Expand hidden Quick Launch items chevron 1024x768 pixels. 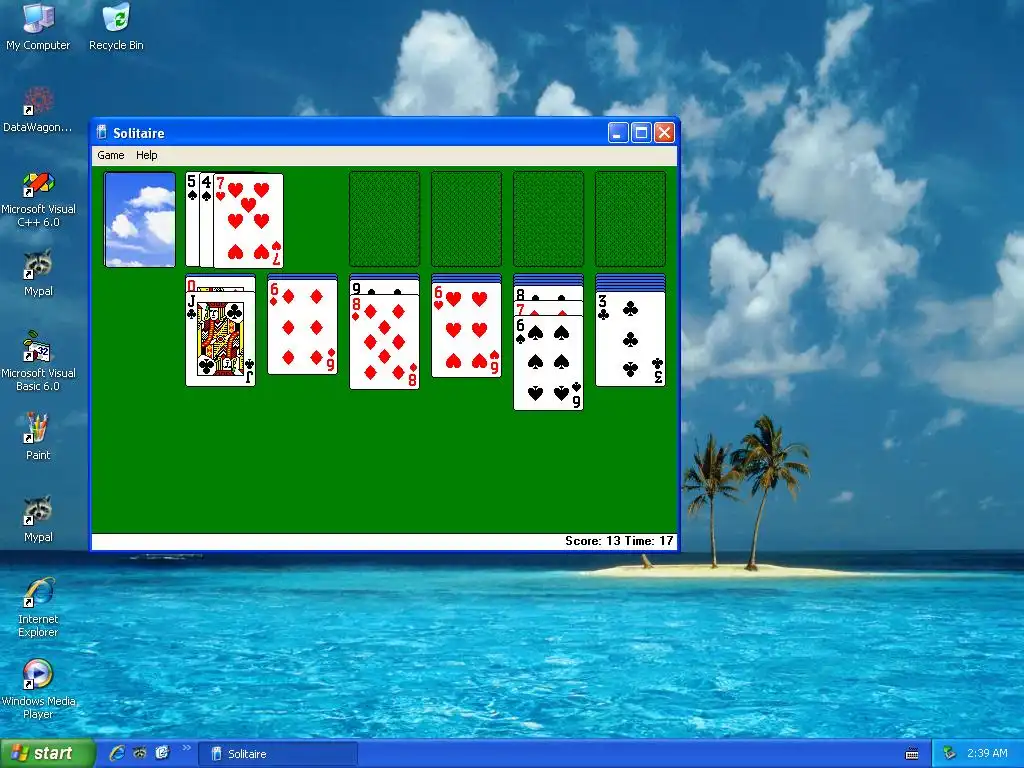click(186, 748)
